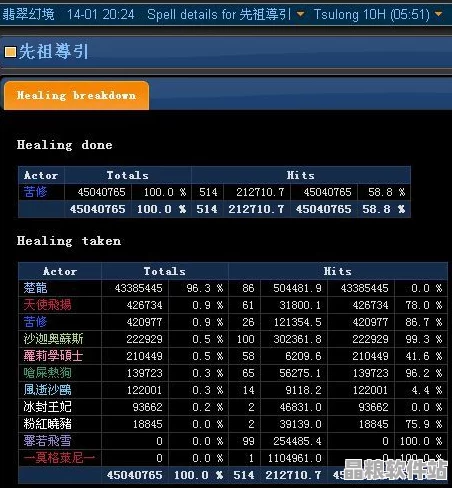Click 風逝沙鷗 total value 122001
Image resolution: width=452 pixels, height=488 pixels.
[x=144, y=390]
